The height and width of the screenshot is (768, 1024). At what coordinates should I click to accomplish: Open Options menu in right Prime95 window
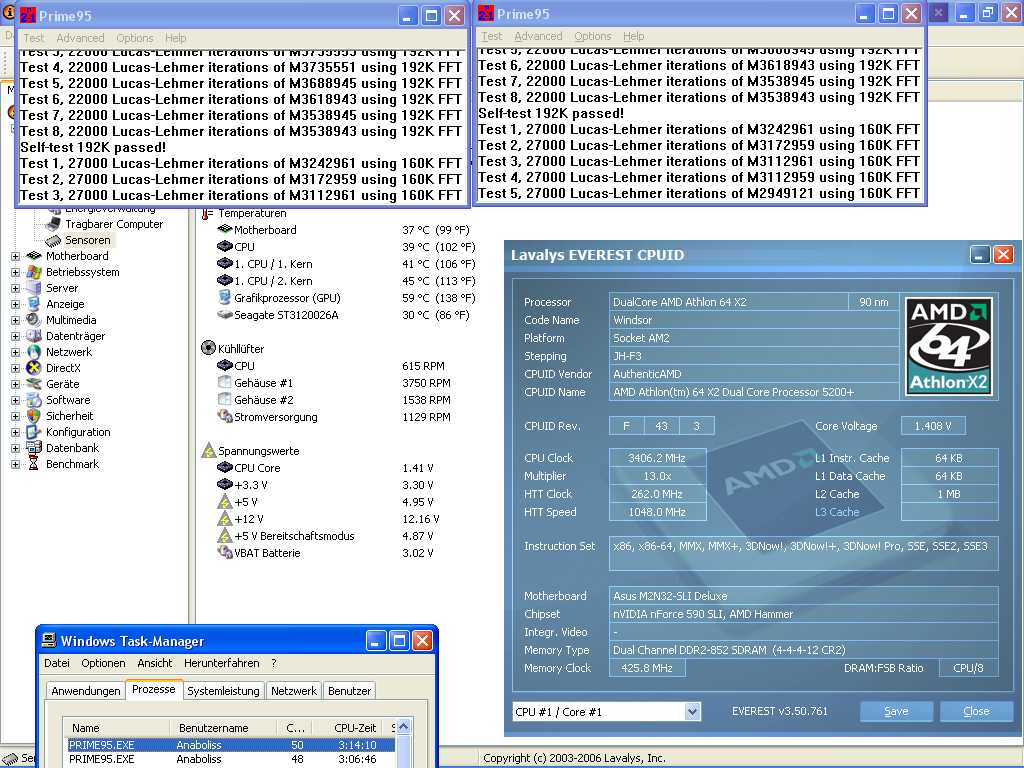click(x=593, y=36)
